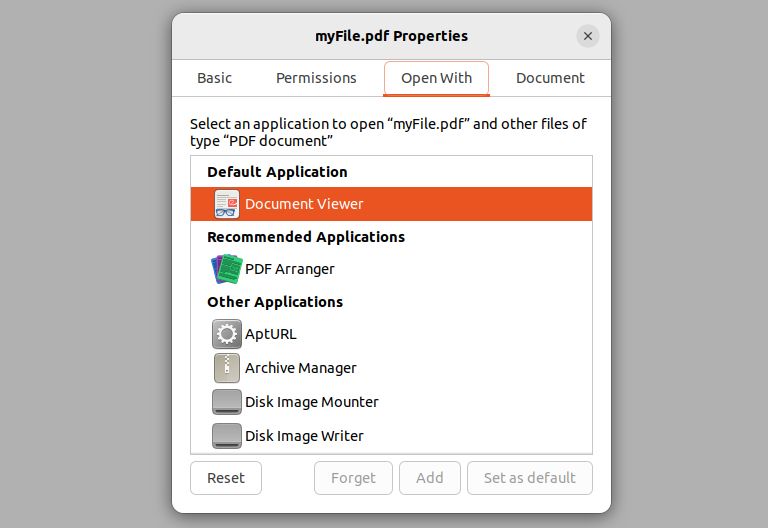Click the Forget button
The height and width of the screenshot is (528, 768).
click(x=353, y=478)
